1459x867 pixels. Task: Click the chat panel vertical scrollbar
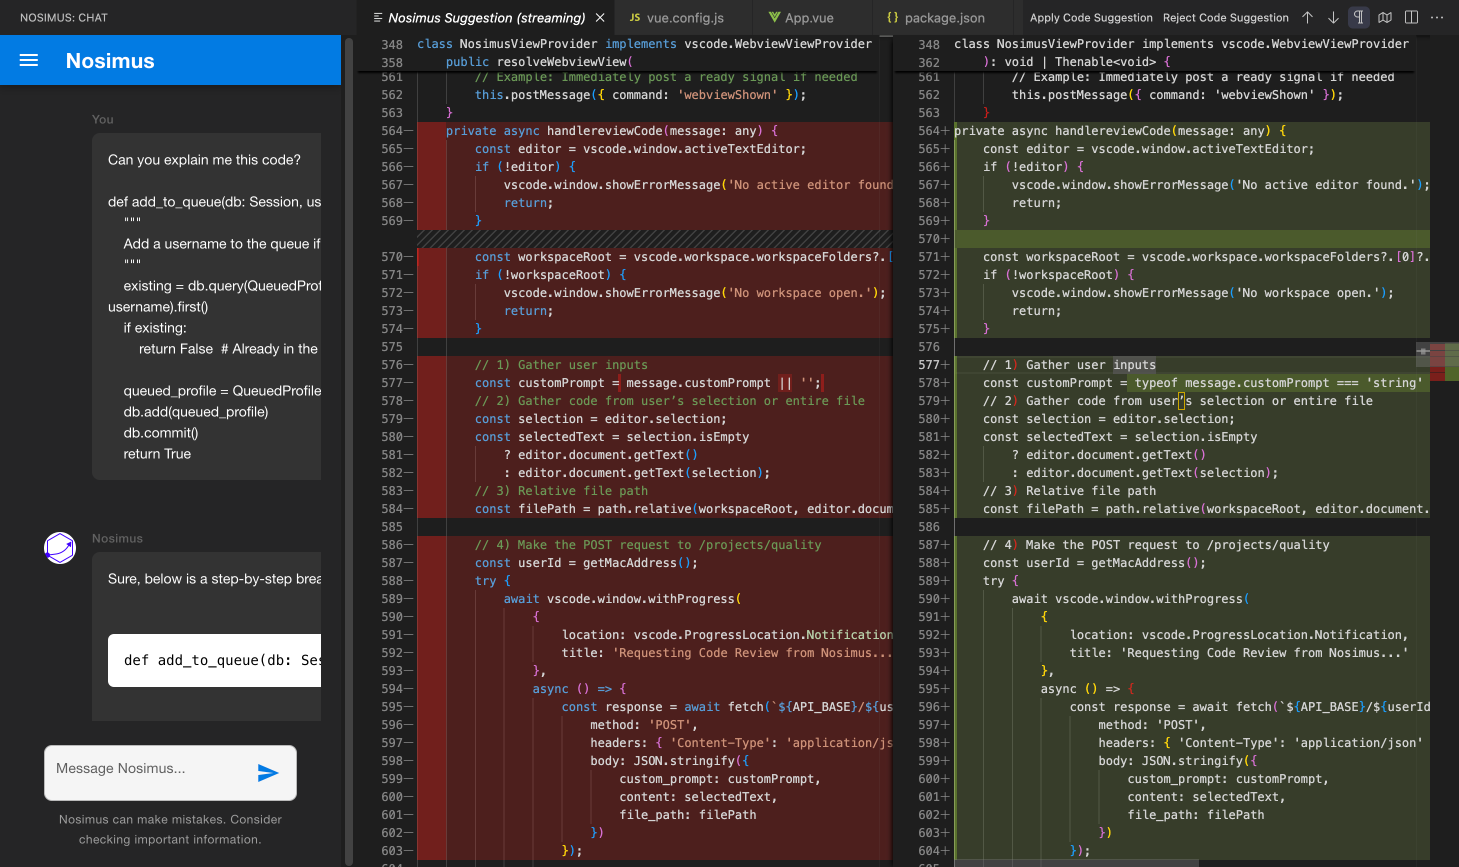pyautogui.click(x=349, y=450)
